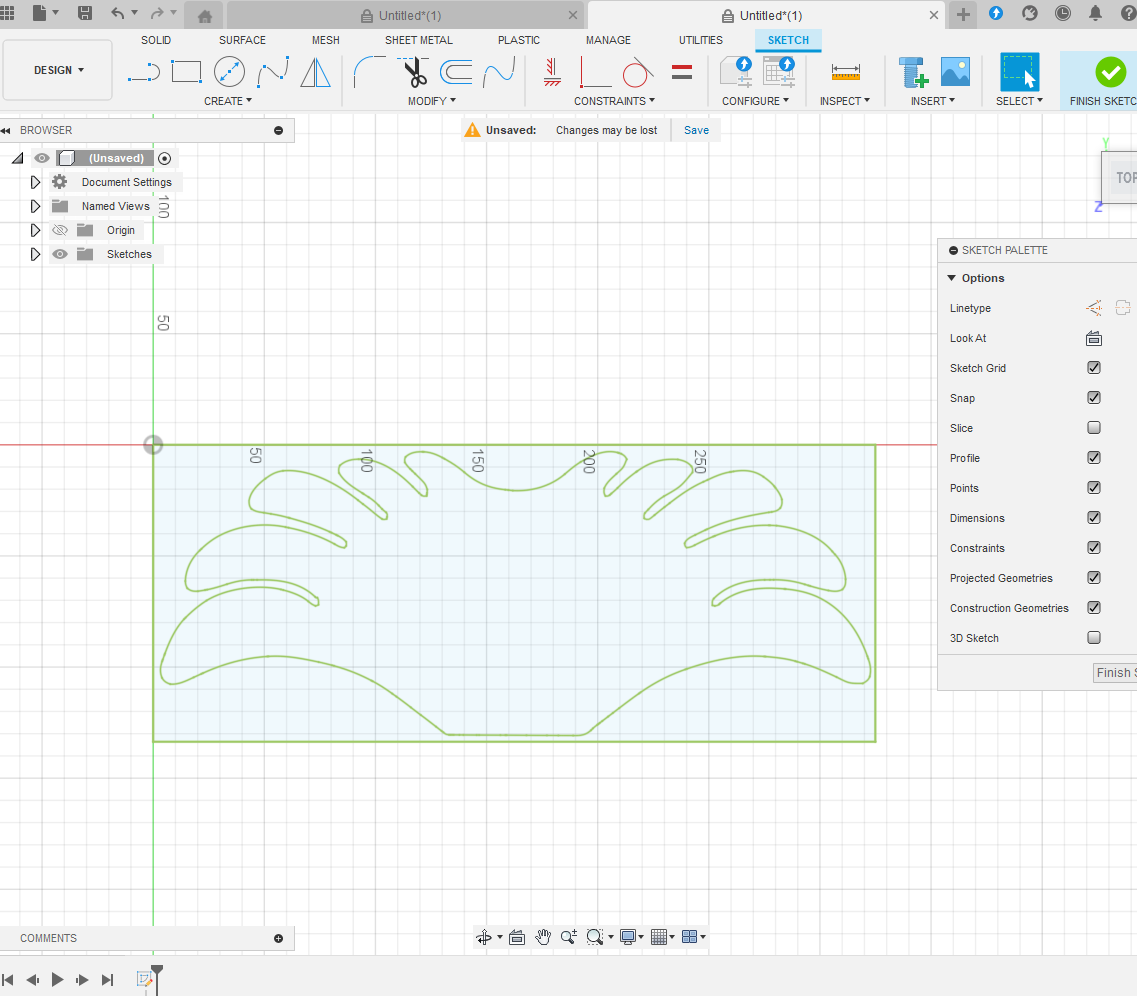This screenshot has width=1137, height=996.
Task: Switch to the UTILITIES tab
Action: (700, 41)
